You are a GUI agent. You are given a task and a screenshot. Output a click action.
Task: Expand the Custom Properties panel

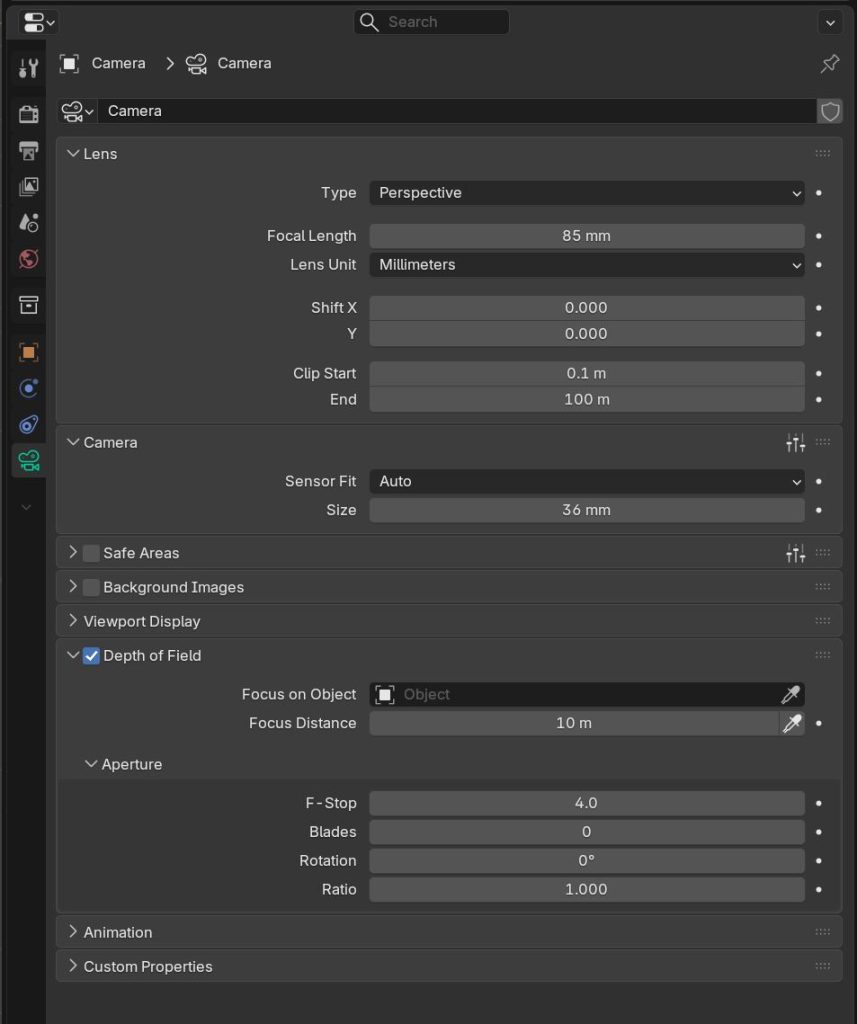(147, 966)
